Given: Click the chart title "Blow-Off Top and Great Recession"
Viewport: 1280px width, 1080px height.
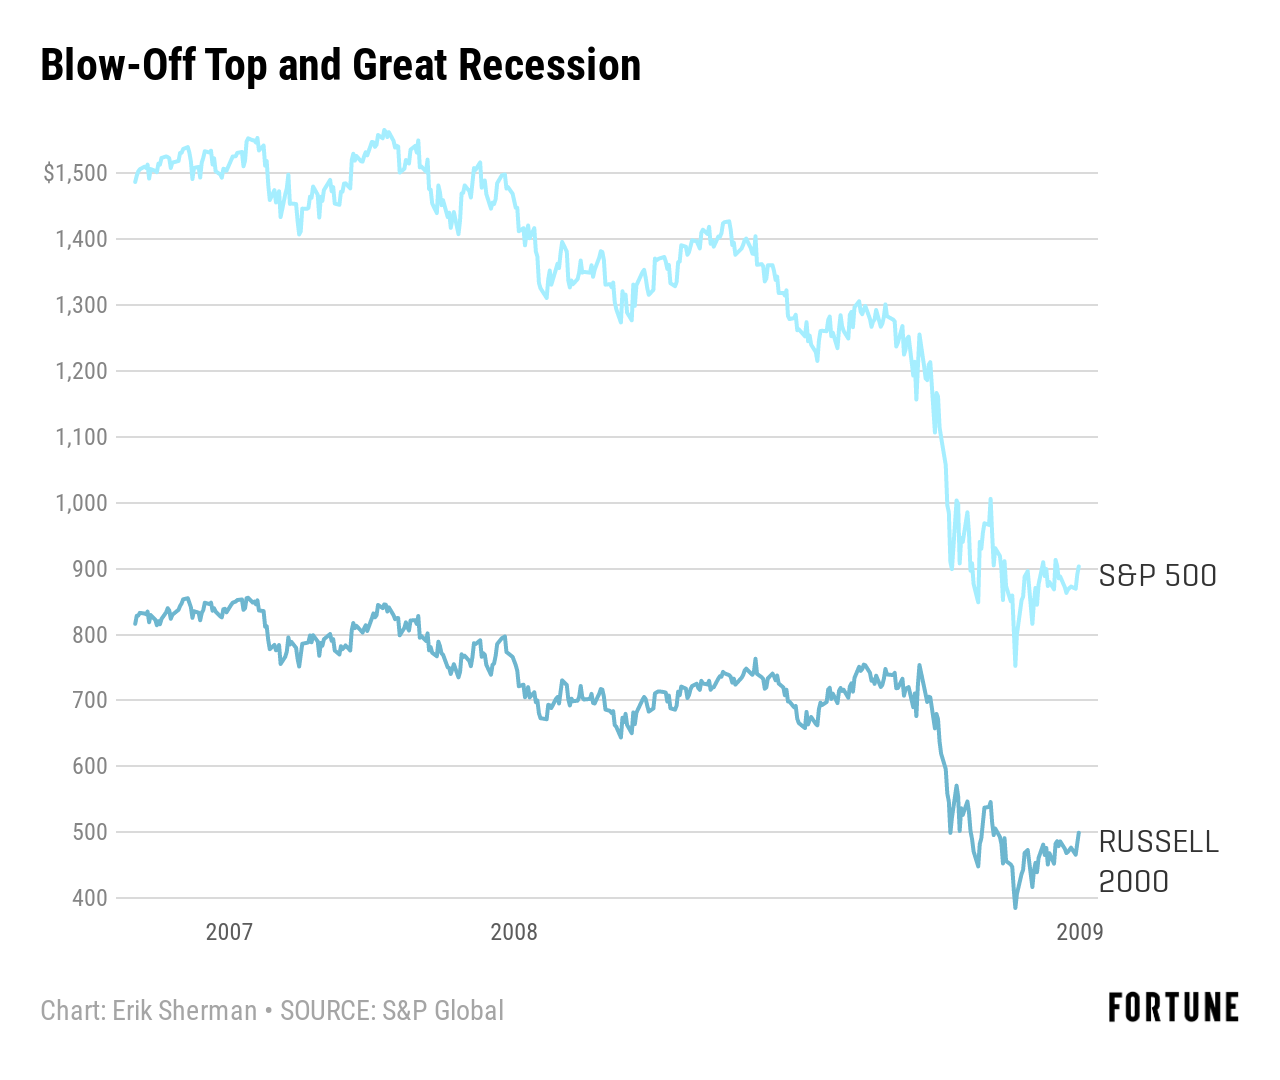Looking at the screenshot, I should point(340,66).
